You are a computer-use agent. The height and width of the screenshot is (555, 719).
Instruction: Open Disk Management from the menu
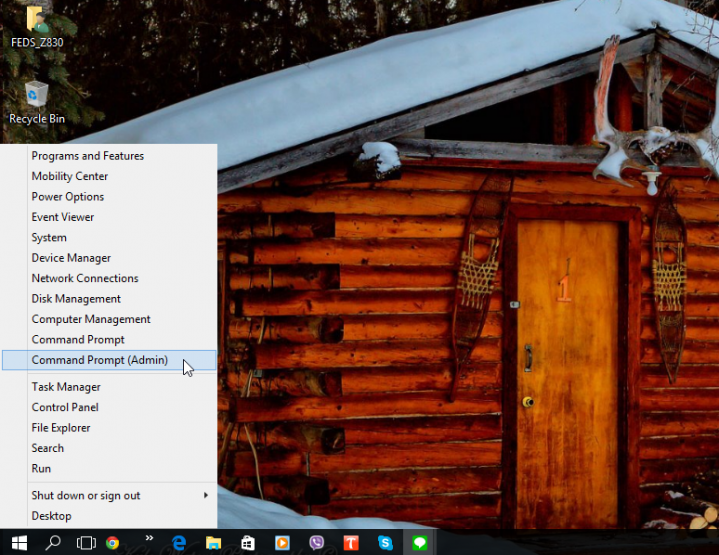pyautogui.click(x=110, y=299)
